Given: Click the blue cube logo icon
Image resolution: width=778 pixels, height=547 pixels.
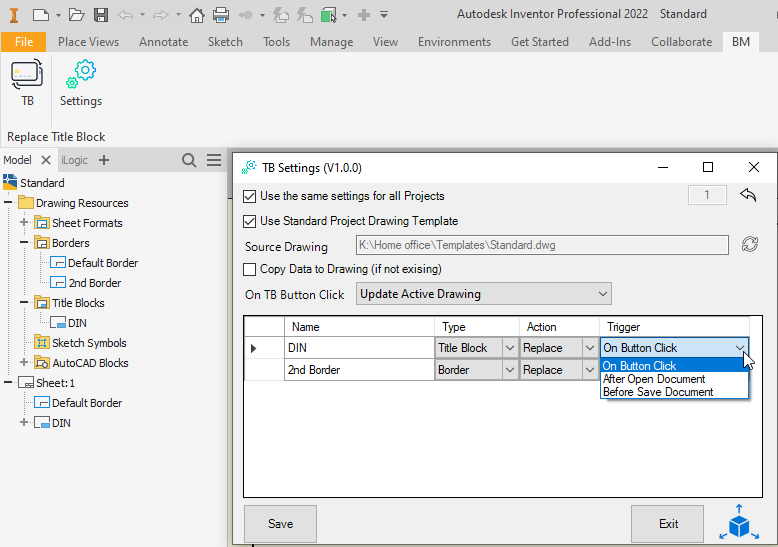Looking at the screenshot, I should (739, 523).
